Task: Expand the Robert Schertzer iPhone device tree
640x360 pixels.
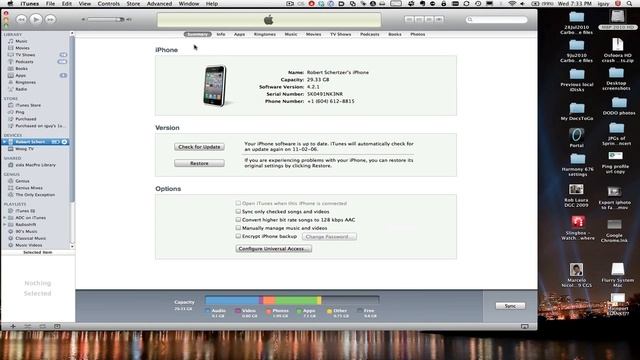Action: coord(4,142)
